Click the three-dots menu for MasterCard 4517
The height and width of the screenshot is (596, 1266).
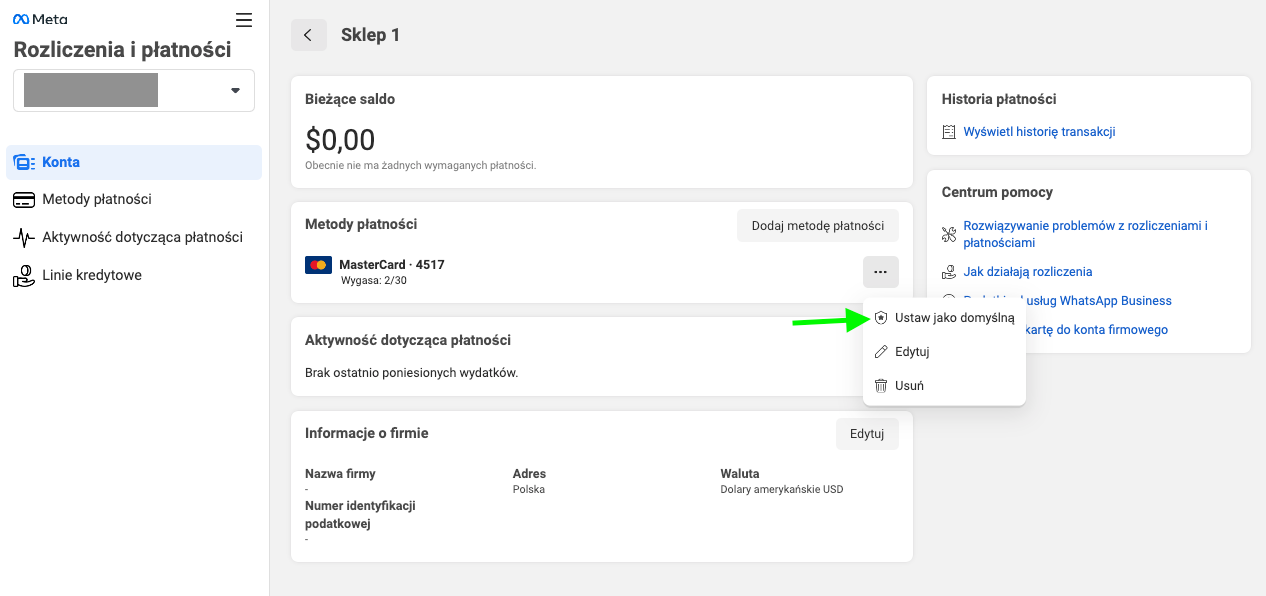click(x=880, y=272)
